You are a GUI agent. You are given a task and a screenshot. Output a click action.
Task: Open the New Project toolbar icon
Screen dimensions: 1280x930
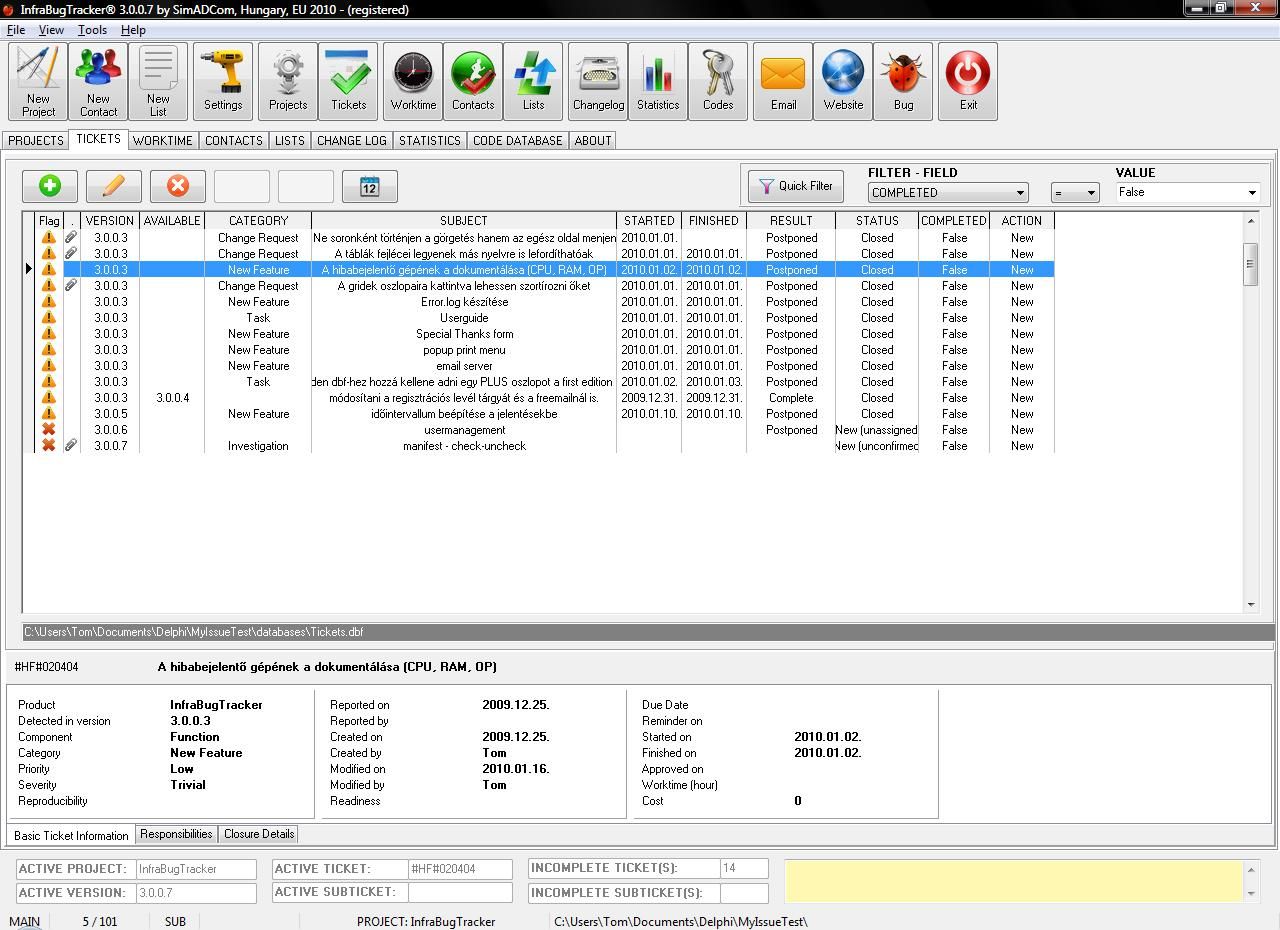click(38, 82)
